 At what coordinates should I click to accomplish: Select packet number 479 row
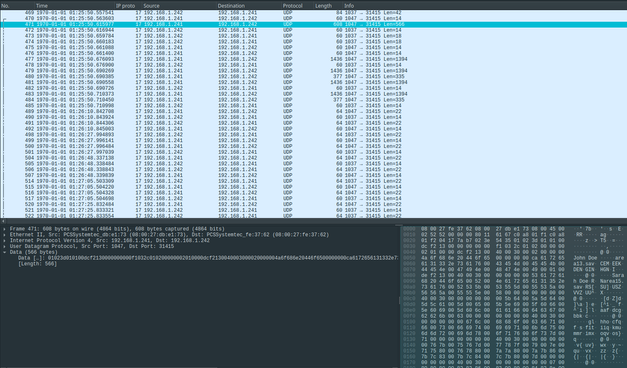coord(314,71)
